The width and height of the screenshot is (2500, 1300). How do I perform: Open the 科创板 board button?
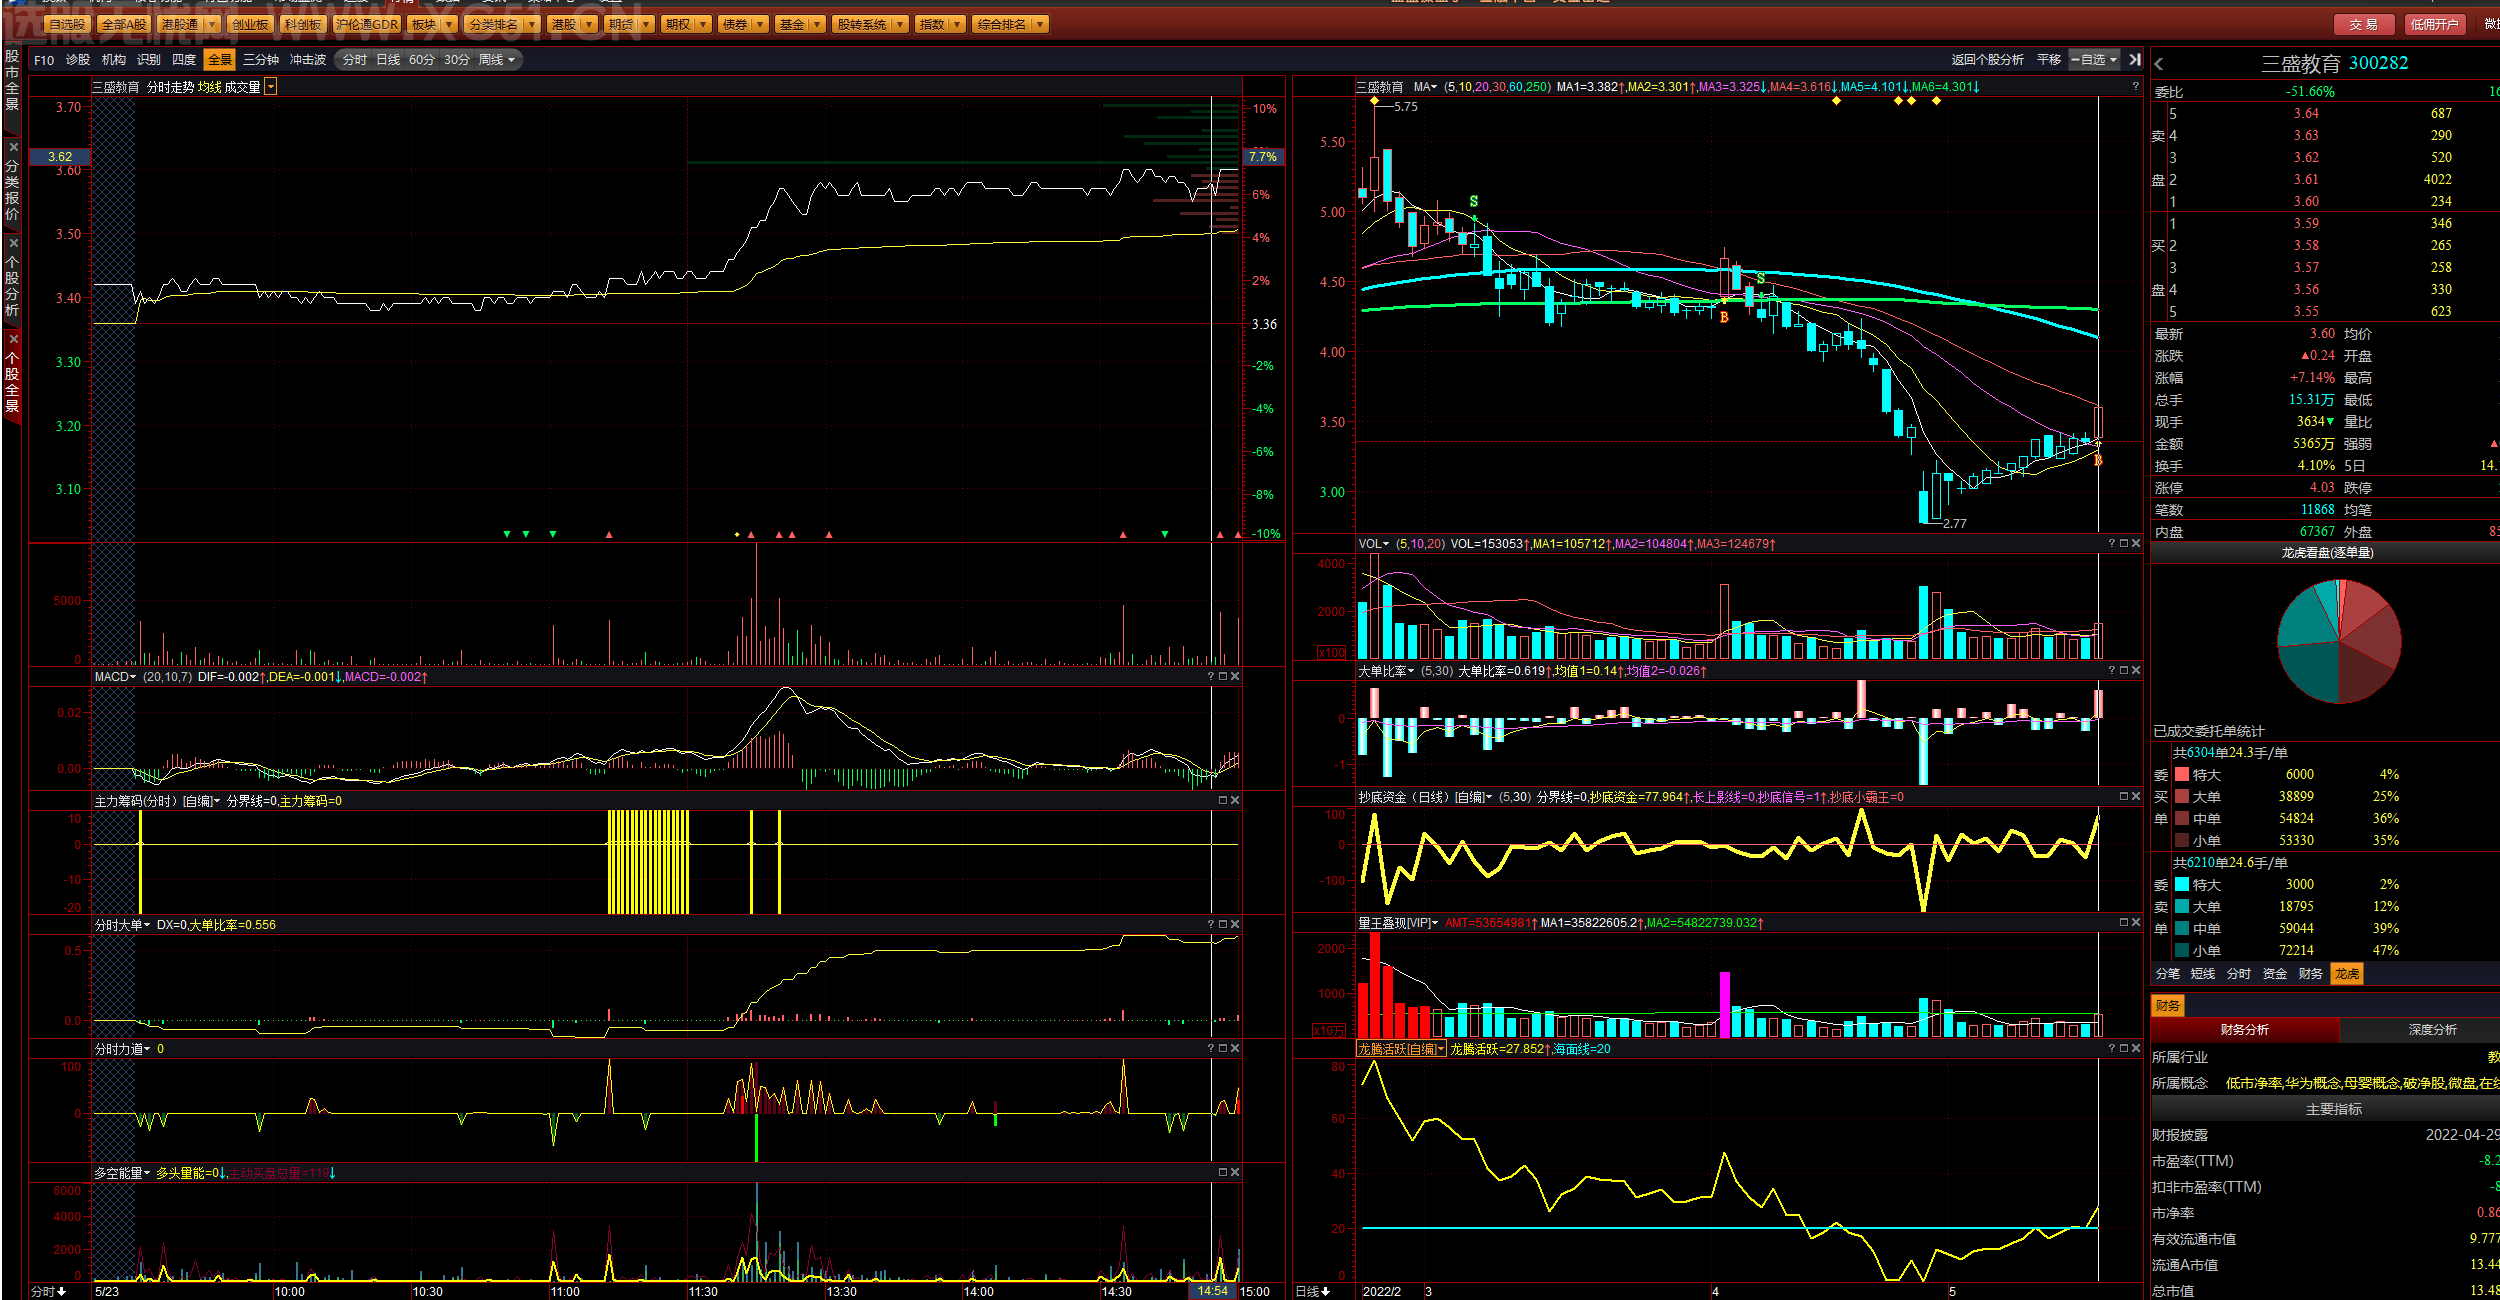[303, 24]
